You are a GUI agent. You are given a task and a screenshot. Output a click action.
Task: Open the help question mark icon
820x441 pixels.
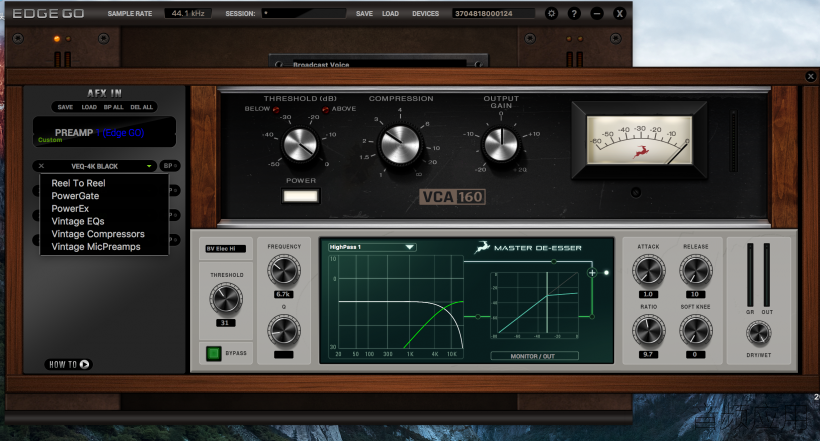point(574,14)
